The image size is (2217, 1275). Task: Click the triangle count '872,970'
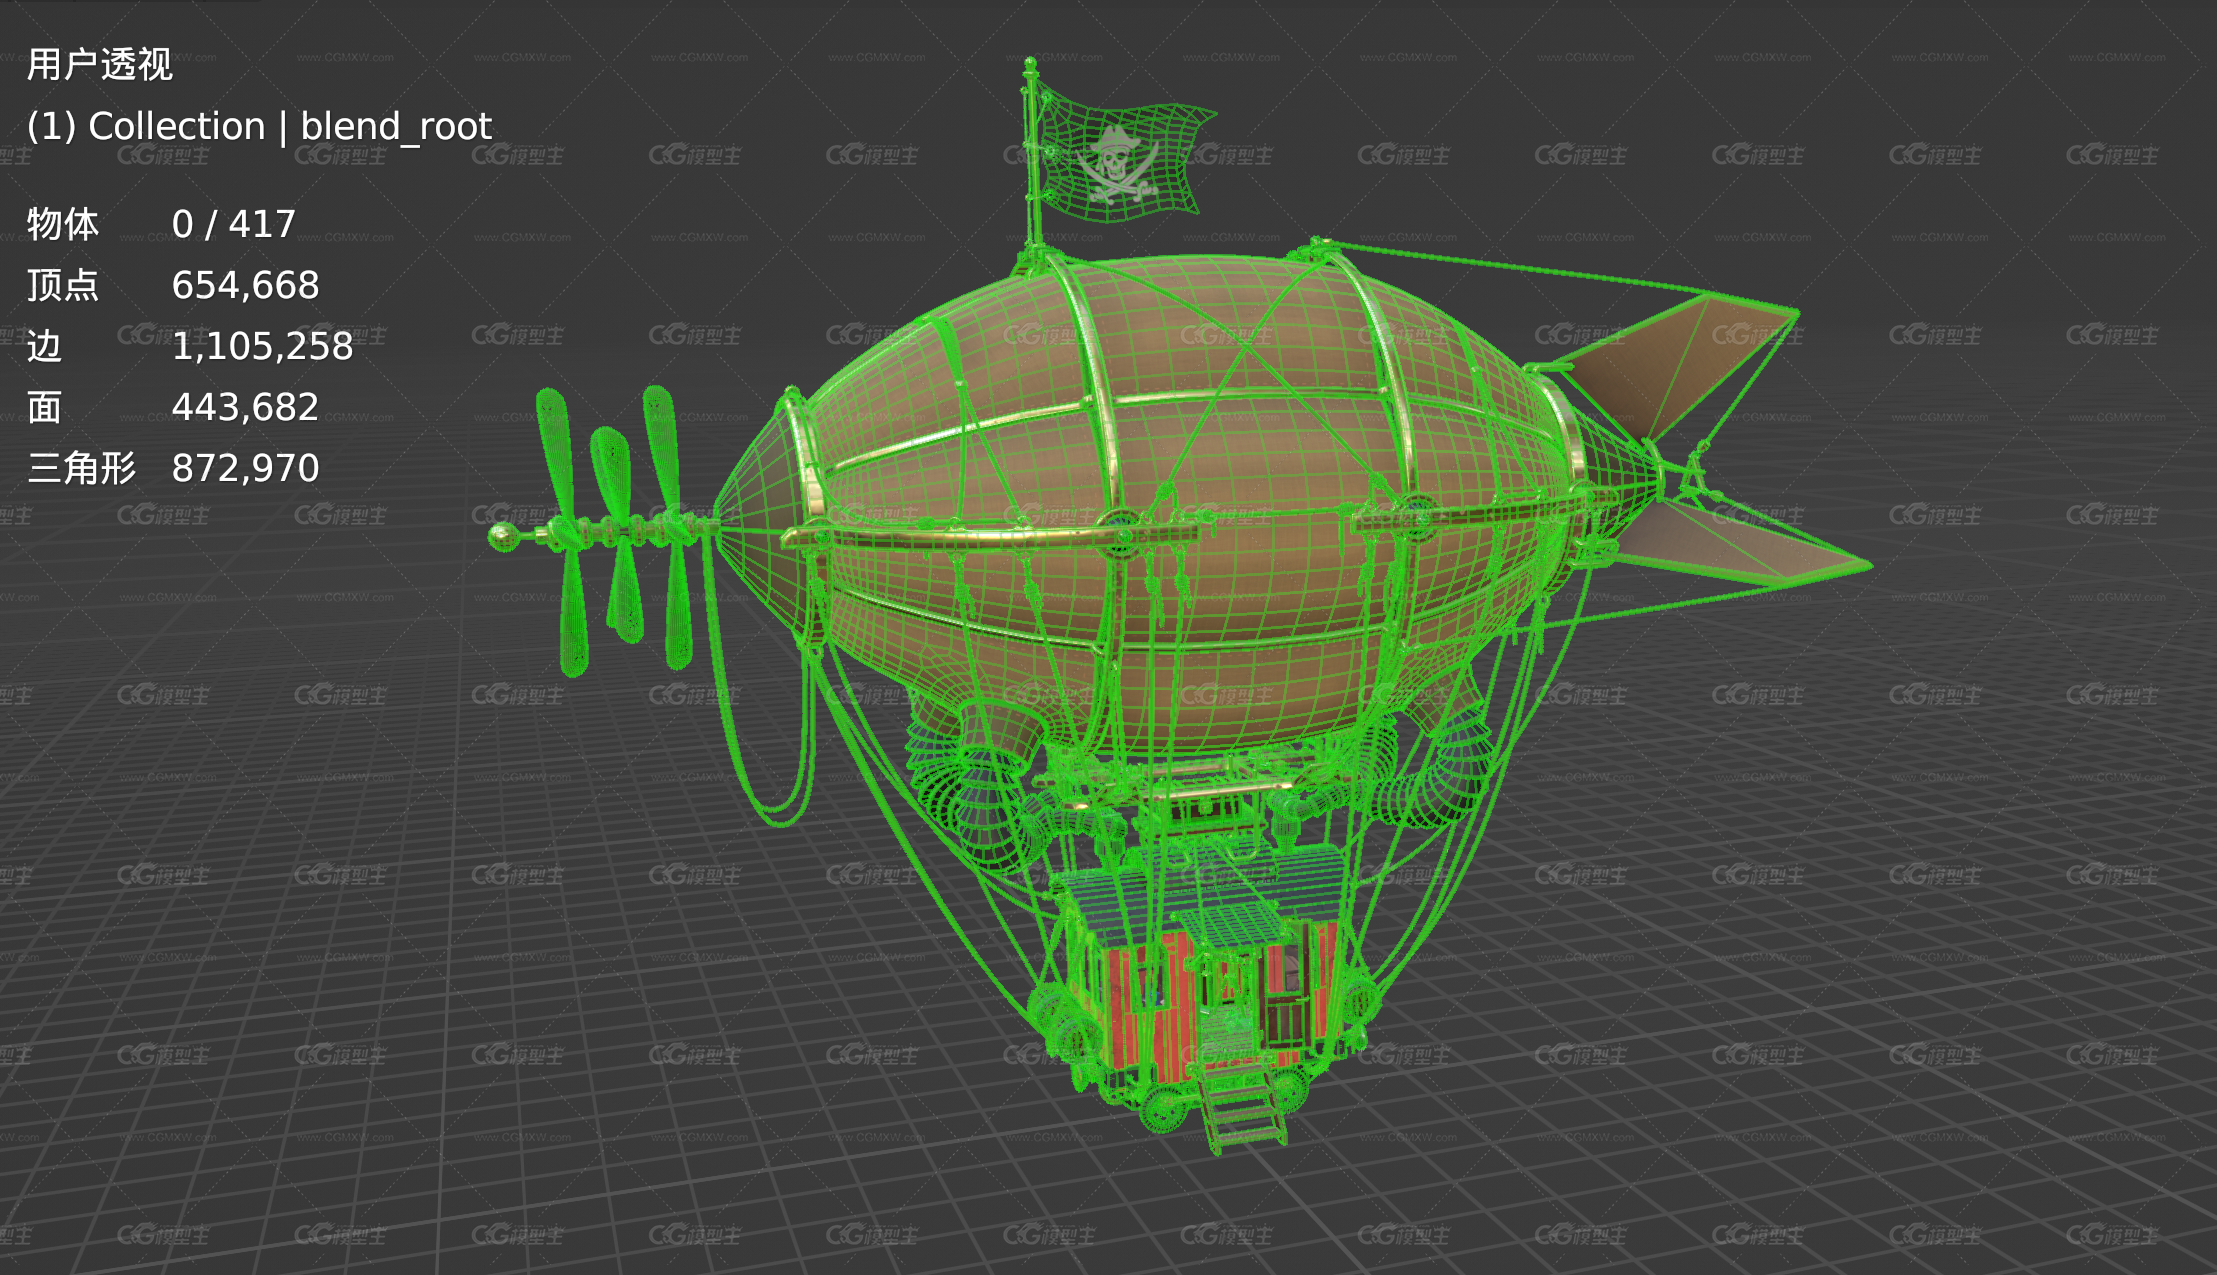pyautogui.click(x=245, y=468)
